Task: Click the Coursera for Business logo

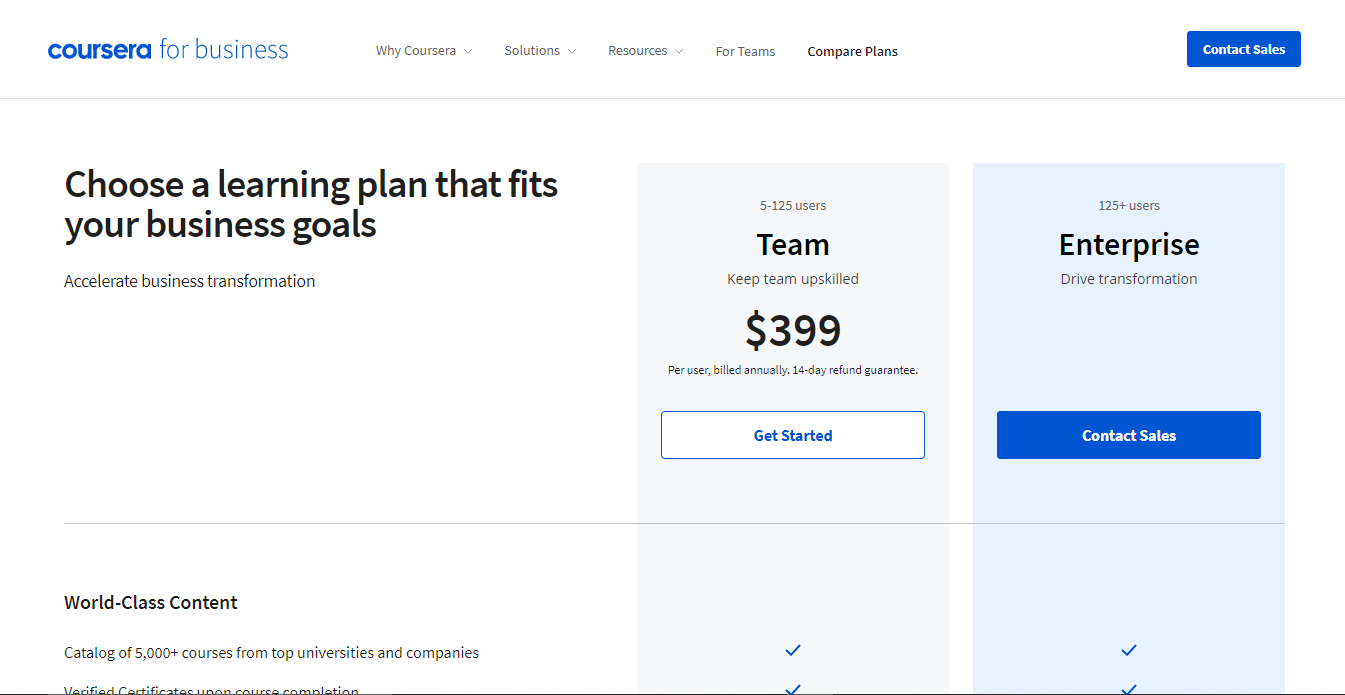Action: pyautogui.click(x=168, y=50)
